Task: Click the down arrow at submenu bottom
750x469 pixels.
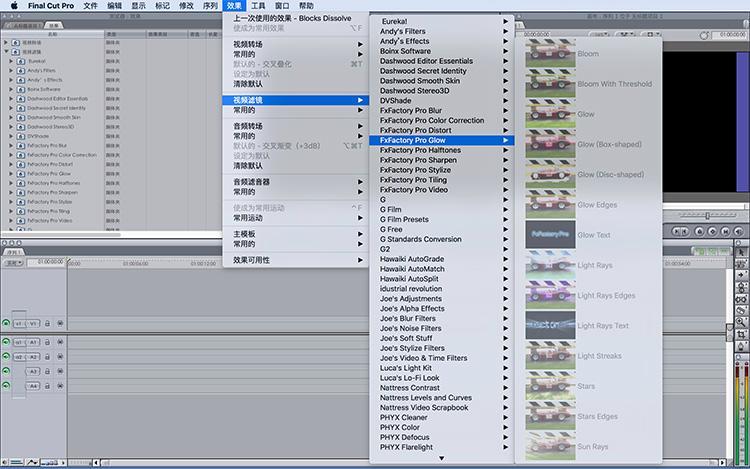Action: coord(441,458)
